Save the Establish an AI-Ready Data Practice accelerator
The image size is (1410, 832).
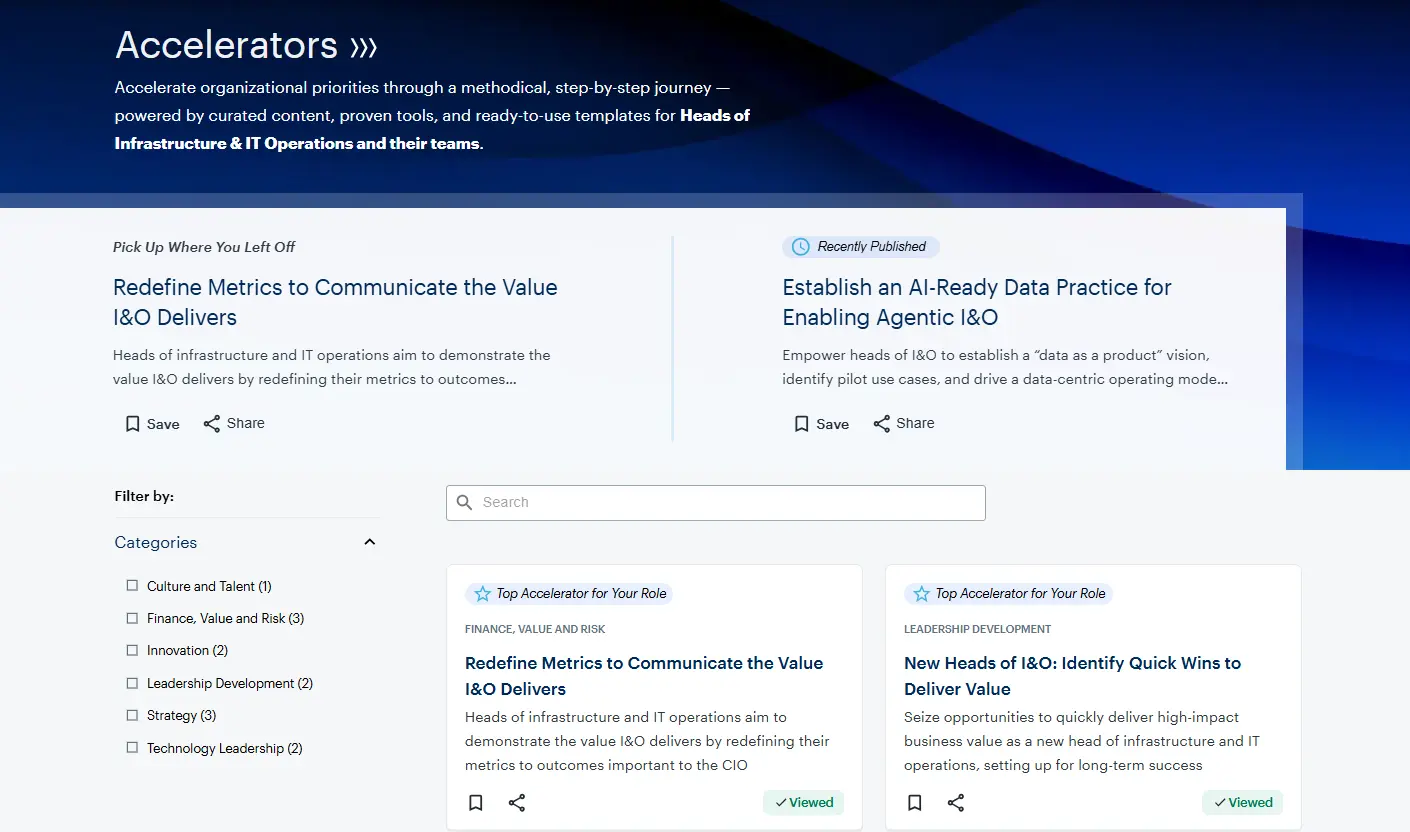click(820, 423)
